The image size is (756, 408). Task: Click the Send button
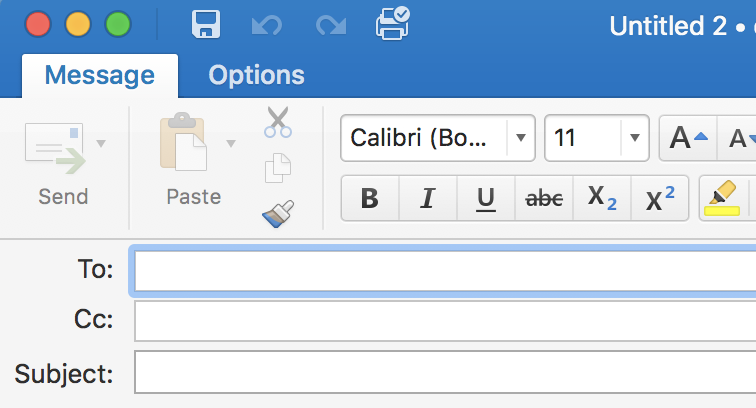[56, 164]
